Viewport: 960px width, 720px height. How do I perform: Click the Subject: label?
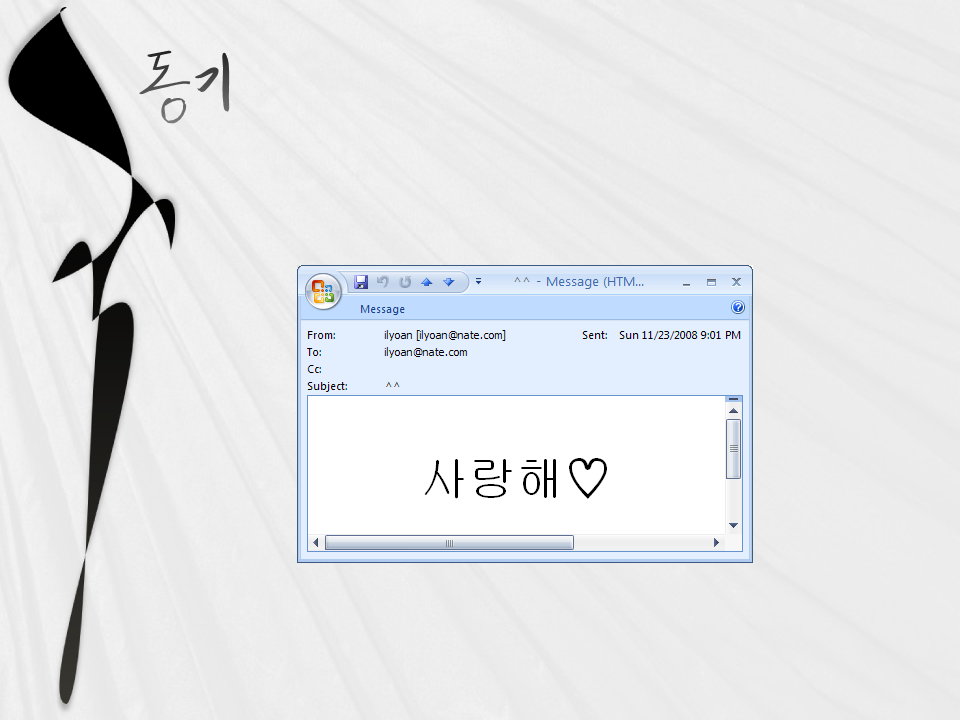[328, 386]
